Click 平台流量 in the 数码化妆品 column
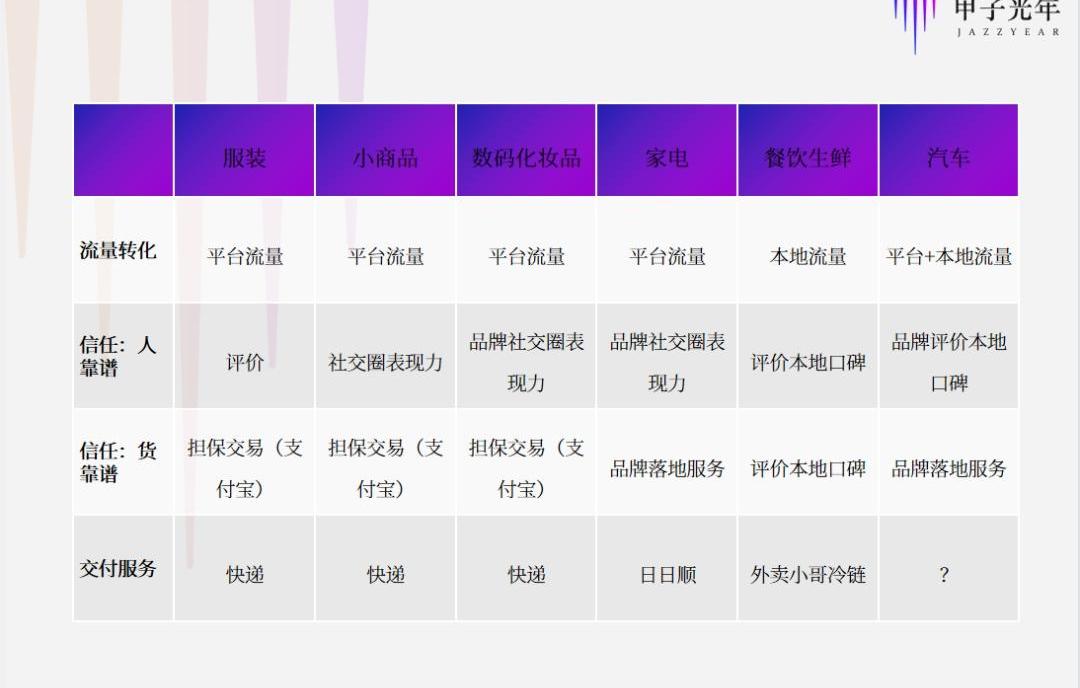The image size is (1080, 688). (x=527, y=257)
